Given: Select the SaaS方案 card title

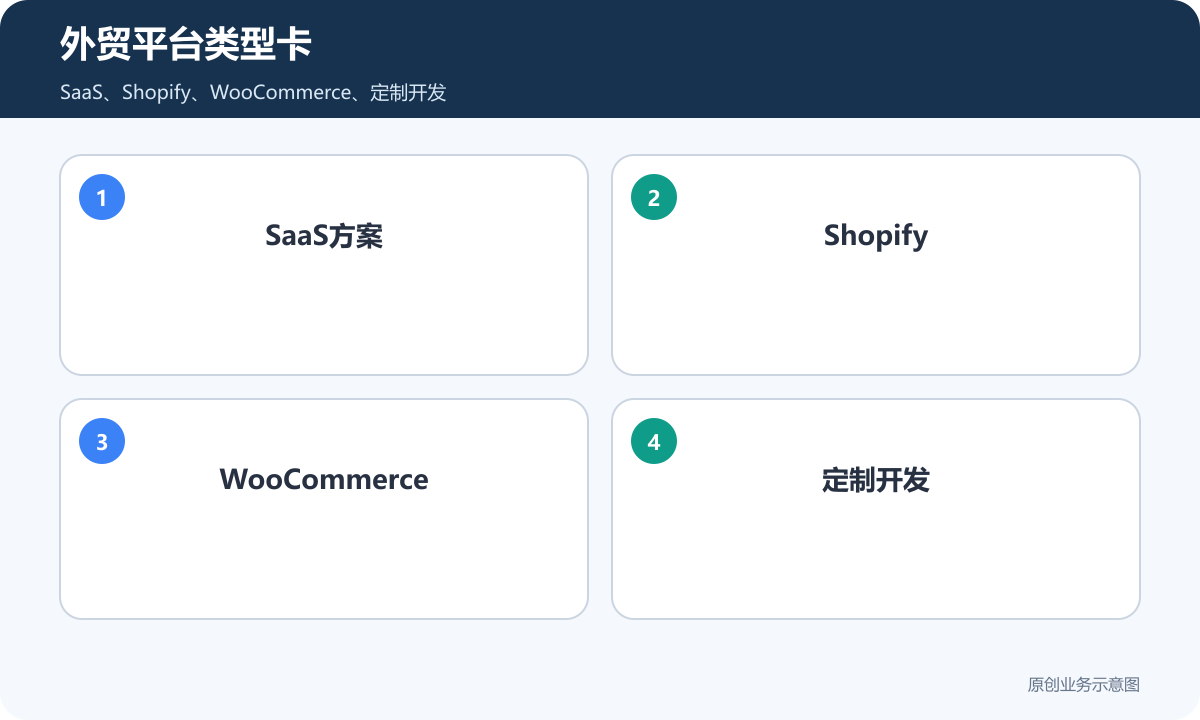Looking at the screenshot, I should [x=324, y=236].
